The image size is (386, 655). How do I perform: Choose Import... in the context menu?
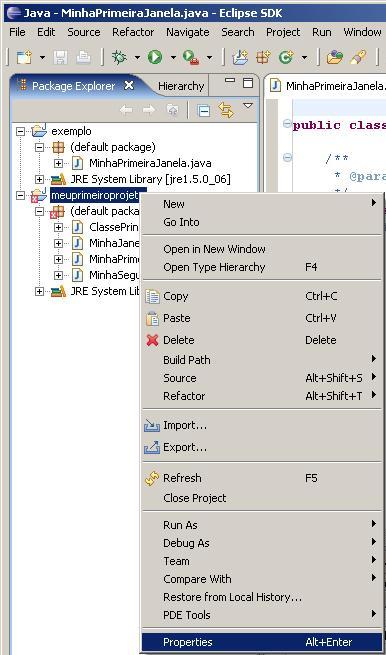262,426
